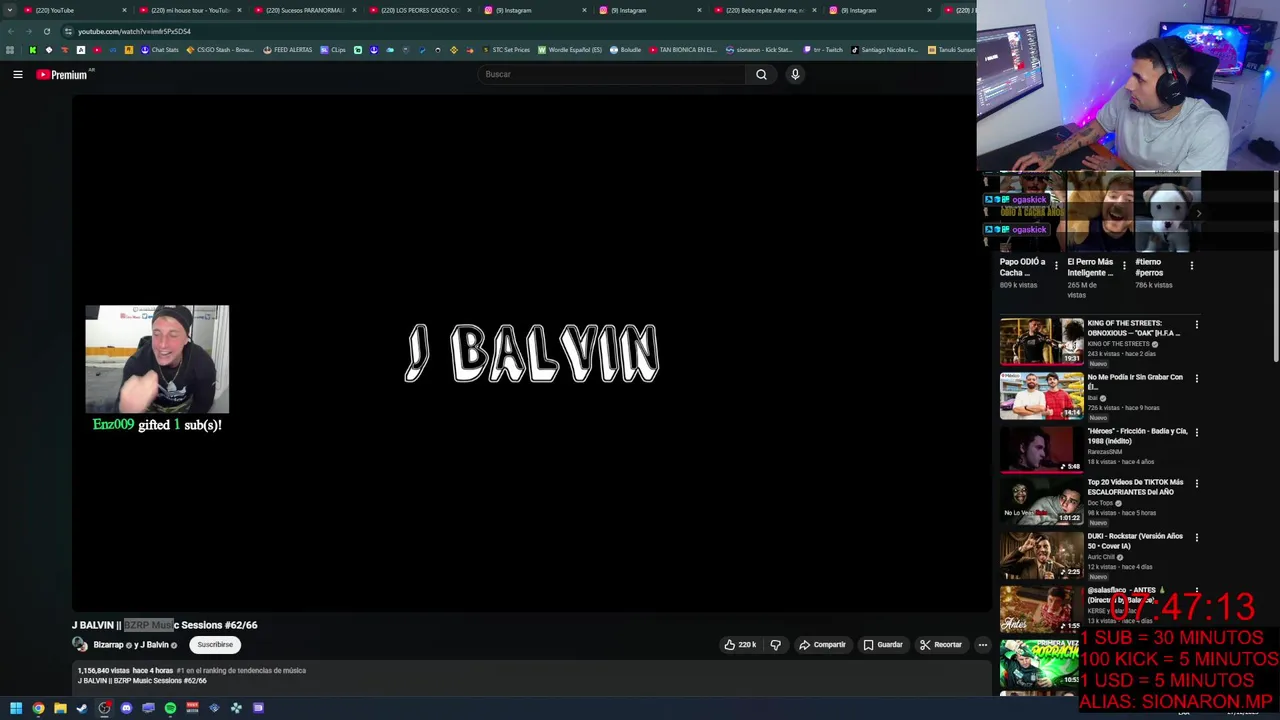Open the Recortar clip tool
Screen dimensions: 1280x720
(x=941, y=645)
